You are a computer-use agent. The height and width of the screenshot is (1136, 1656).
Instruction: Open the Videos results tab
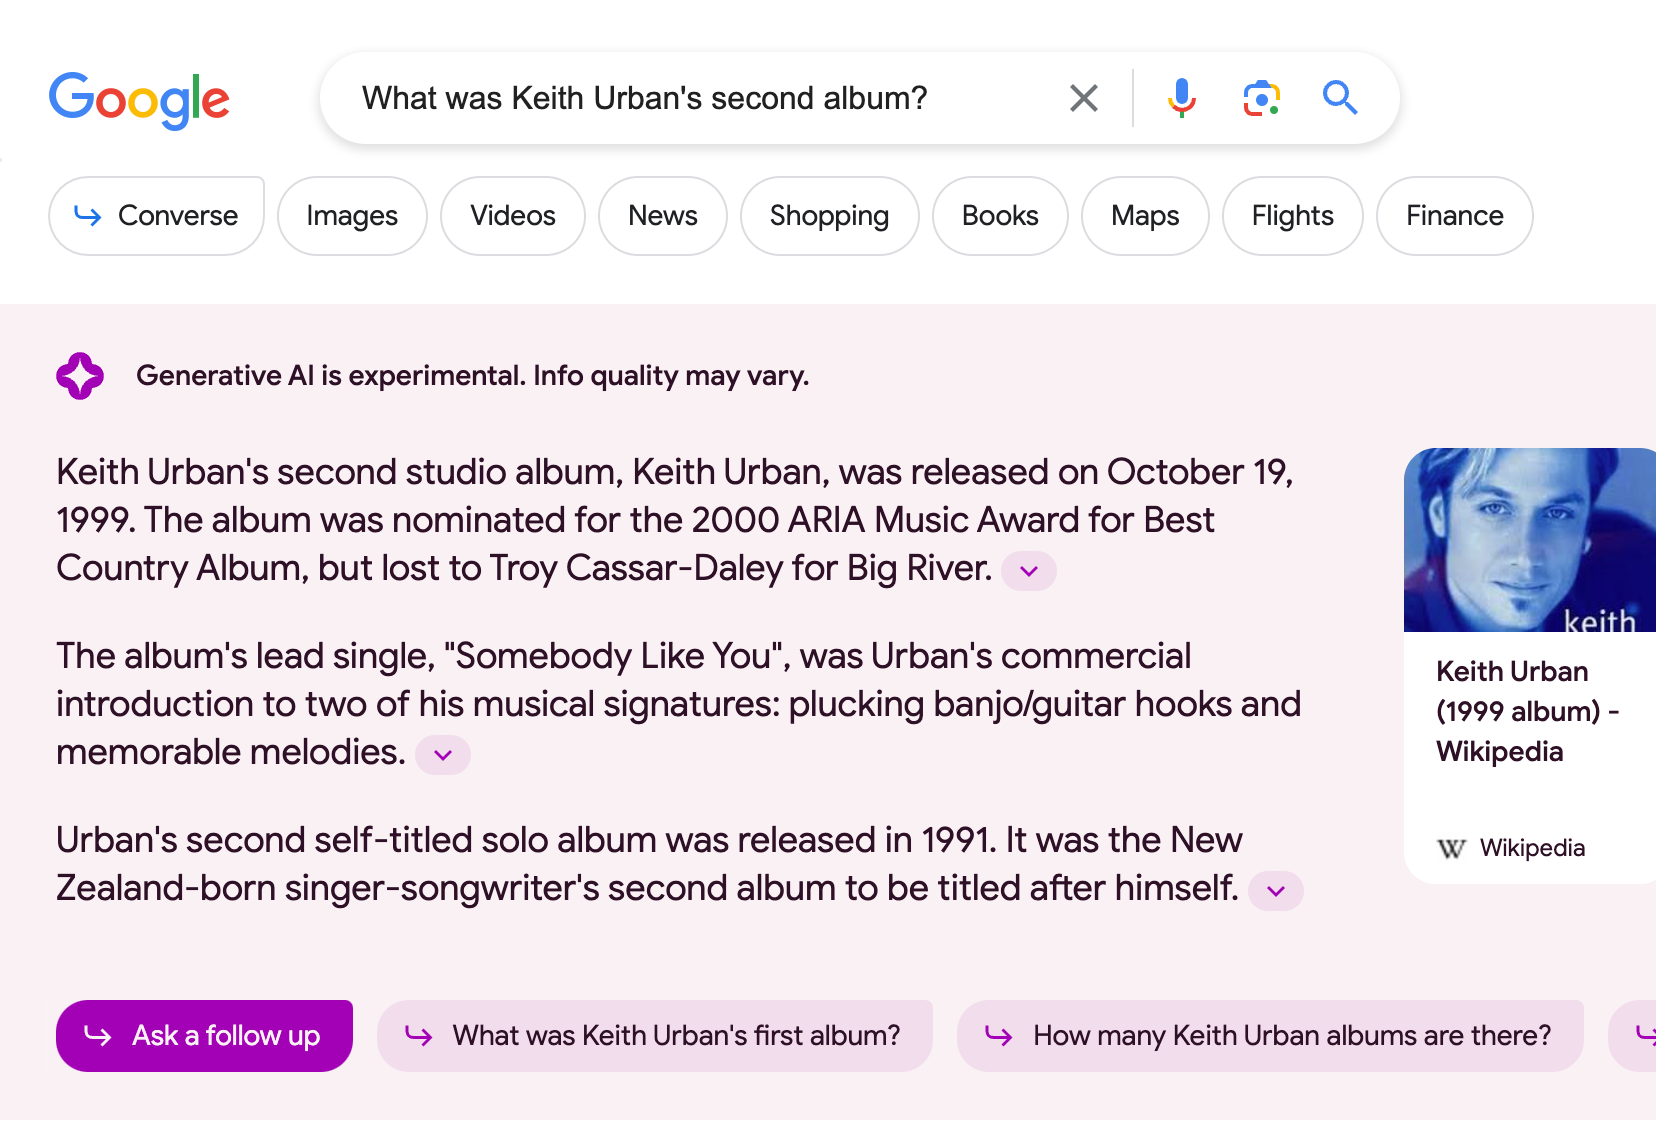click(x=513, y=216)
